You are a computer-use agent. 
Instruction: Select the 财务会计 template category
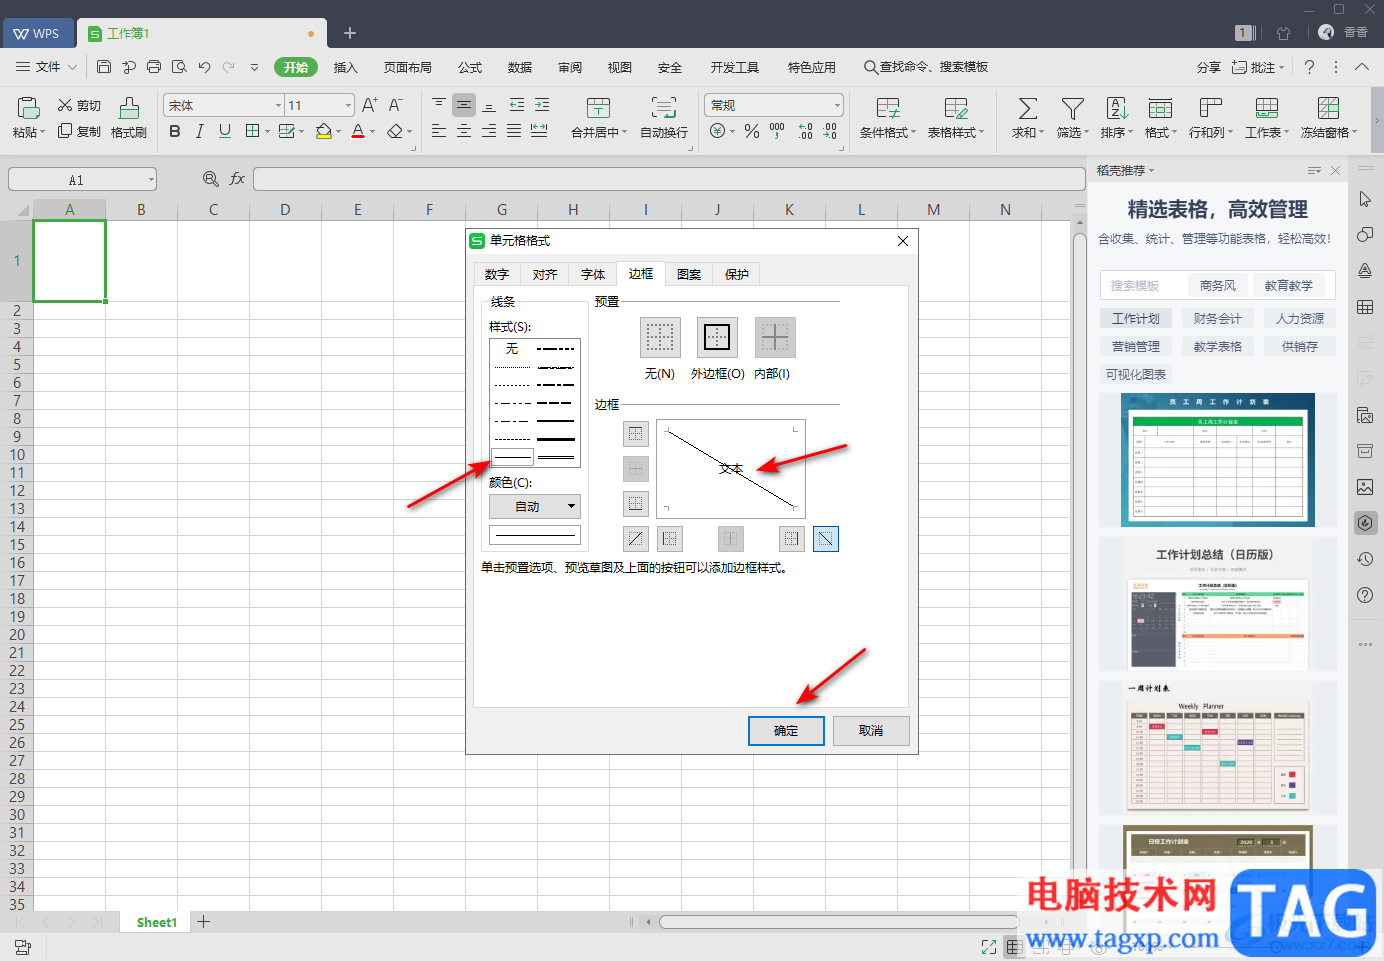pyautogui.click(x=1217, y=319)
